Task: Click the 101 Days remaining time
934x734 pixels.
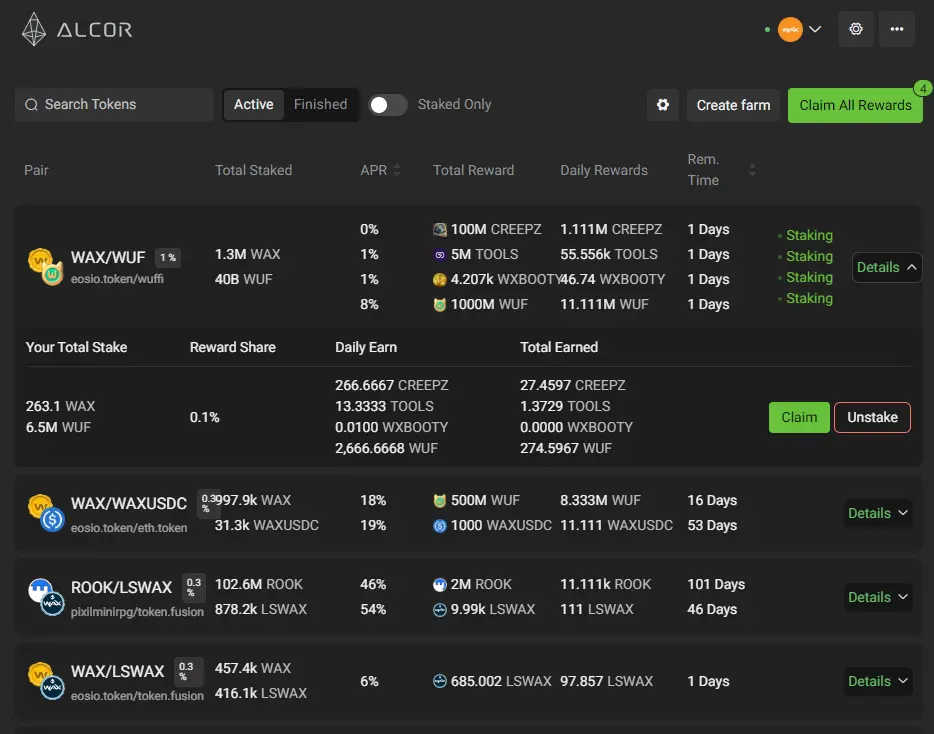Action: click(x=716, y=584)
